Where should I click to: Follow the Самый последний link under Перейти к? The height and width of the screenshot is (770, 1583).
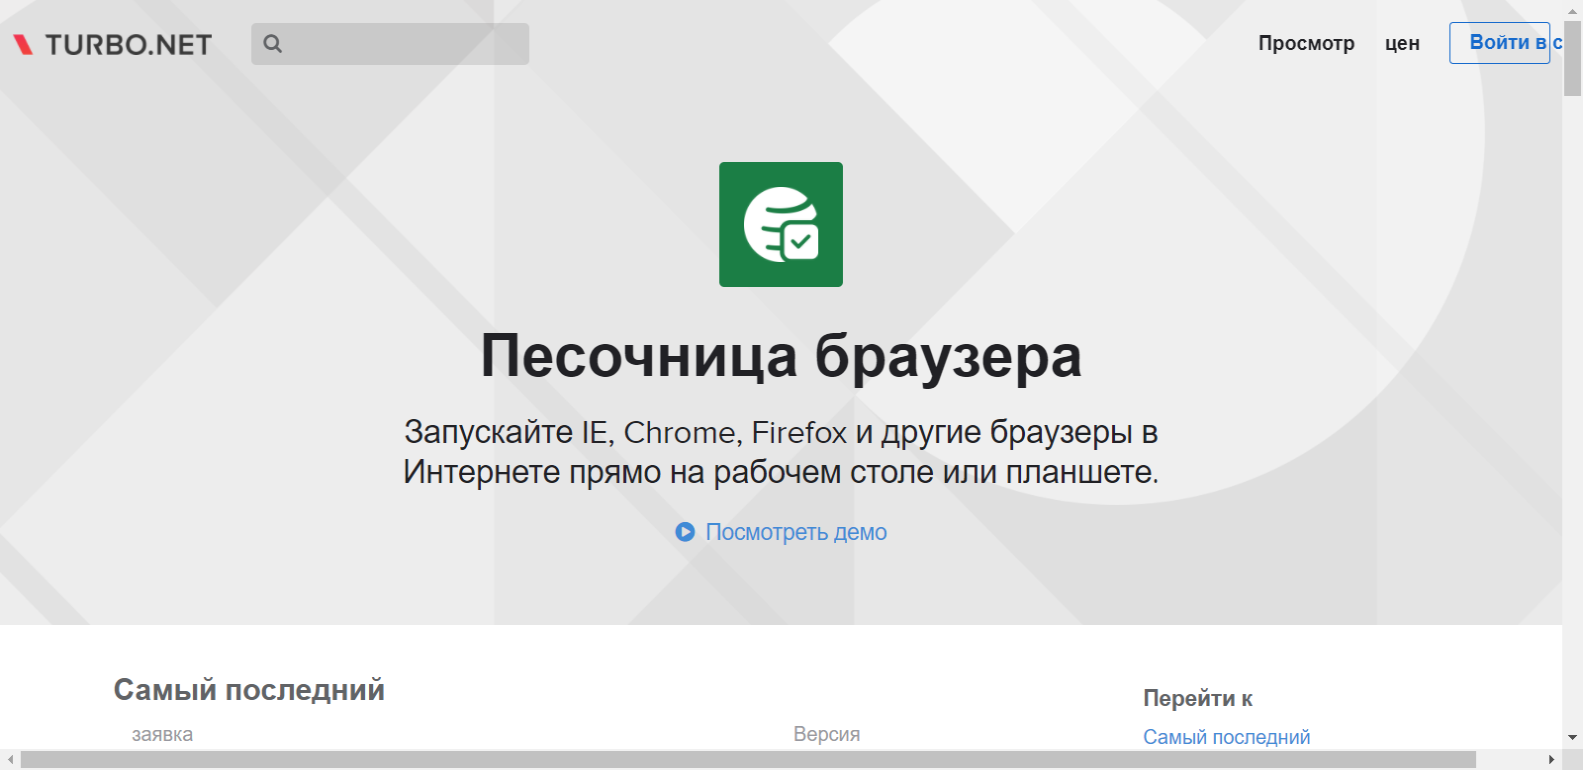[x=1226, y=737]
